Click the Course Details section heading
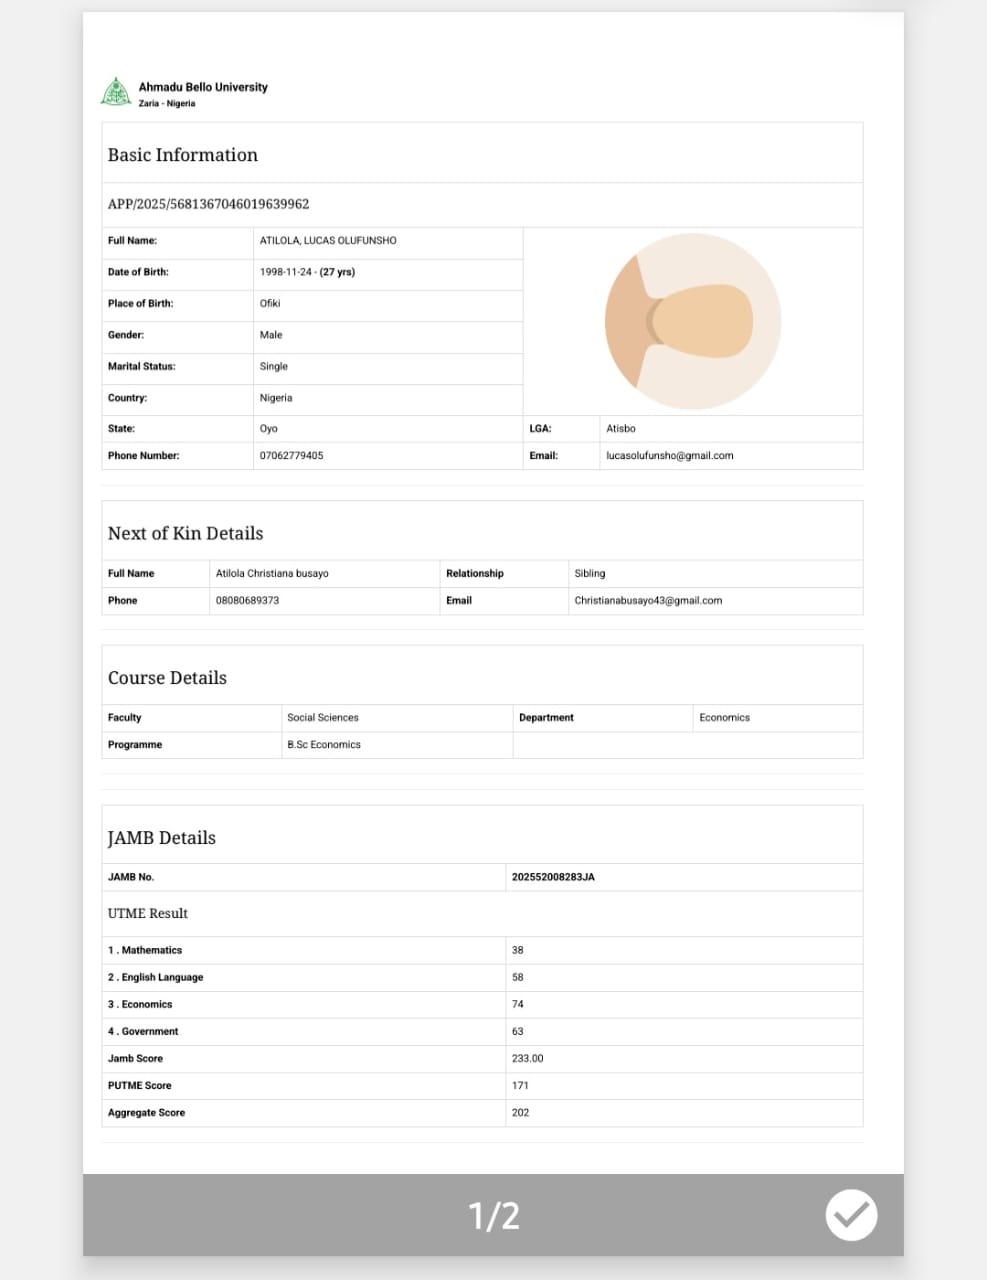Screen dimensions: 987x1280 point(167,678)
